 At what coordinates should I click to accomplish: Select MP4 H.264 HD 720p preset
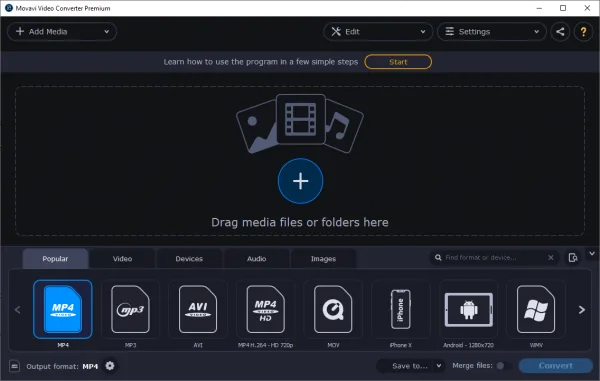tap(266, 309)
